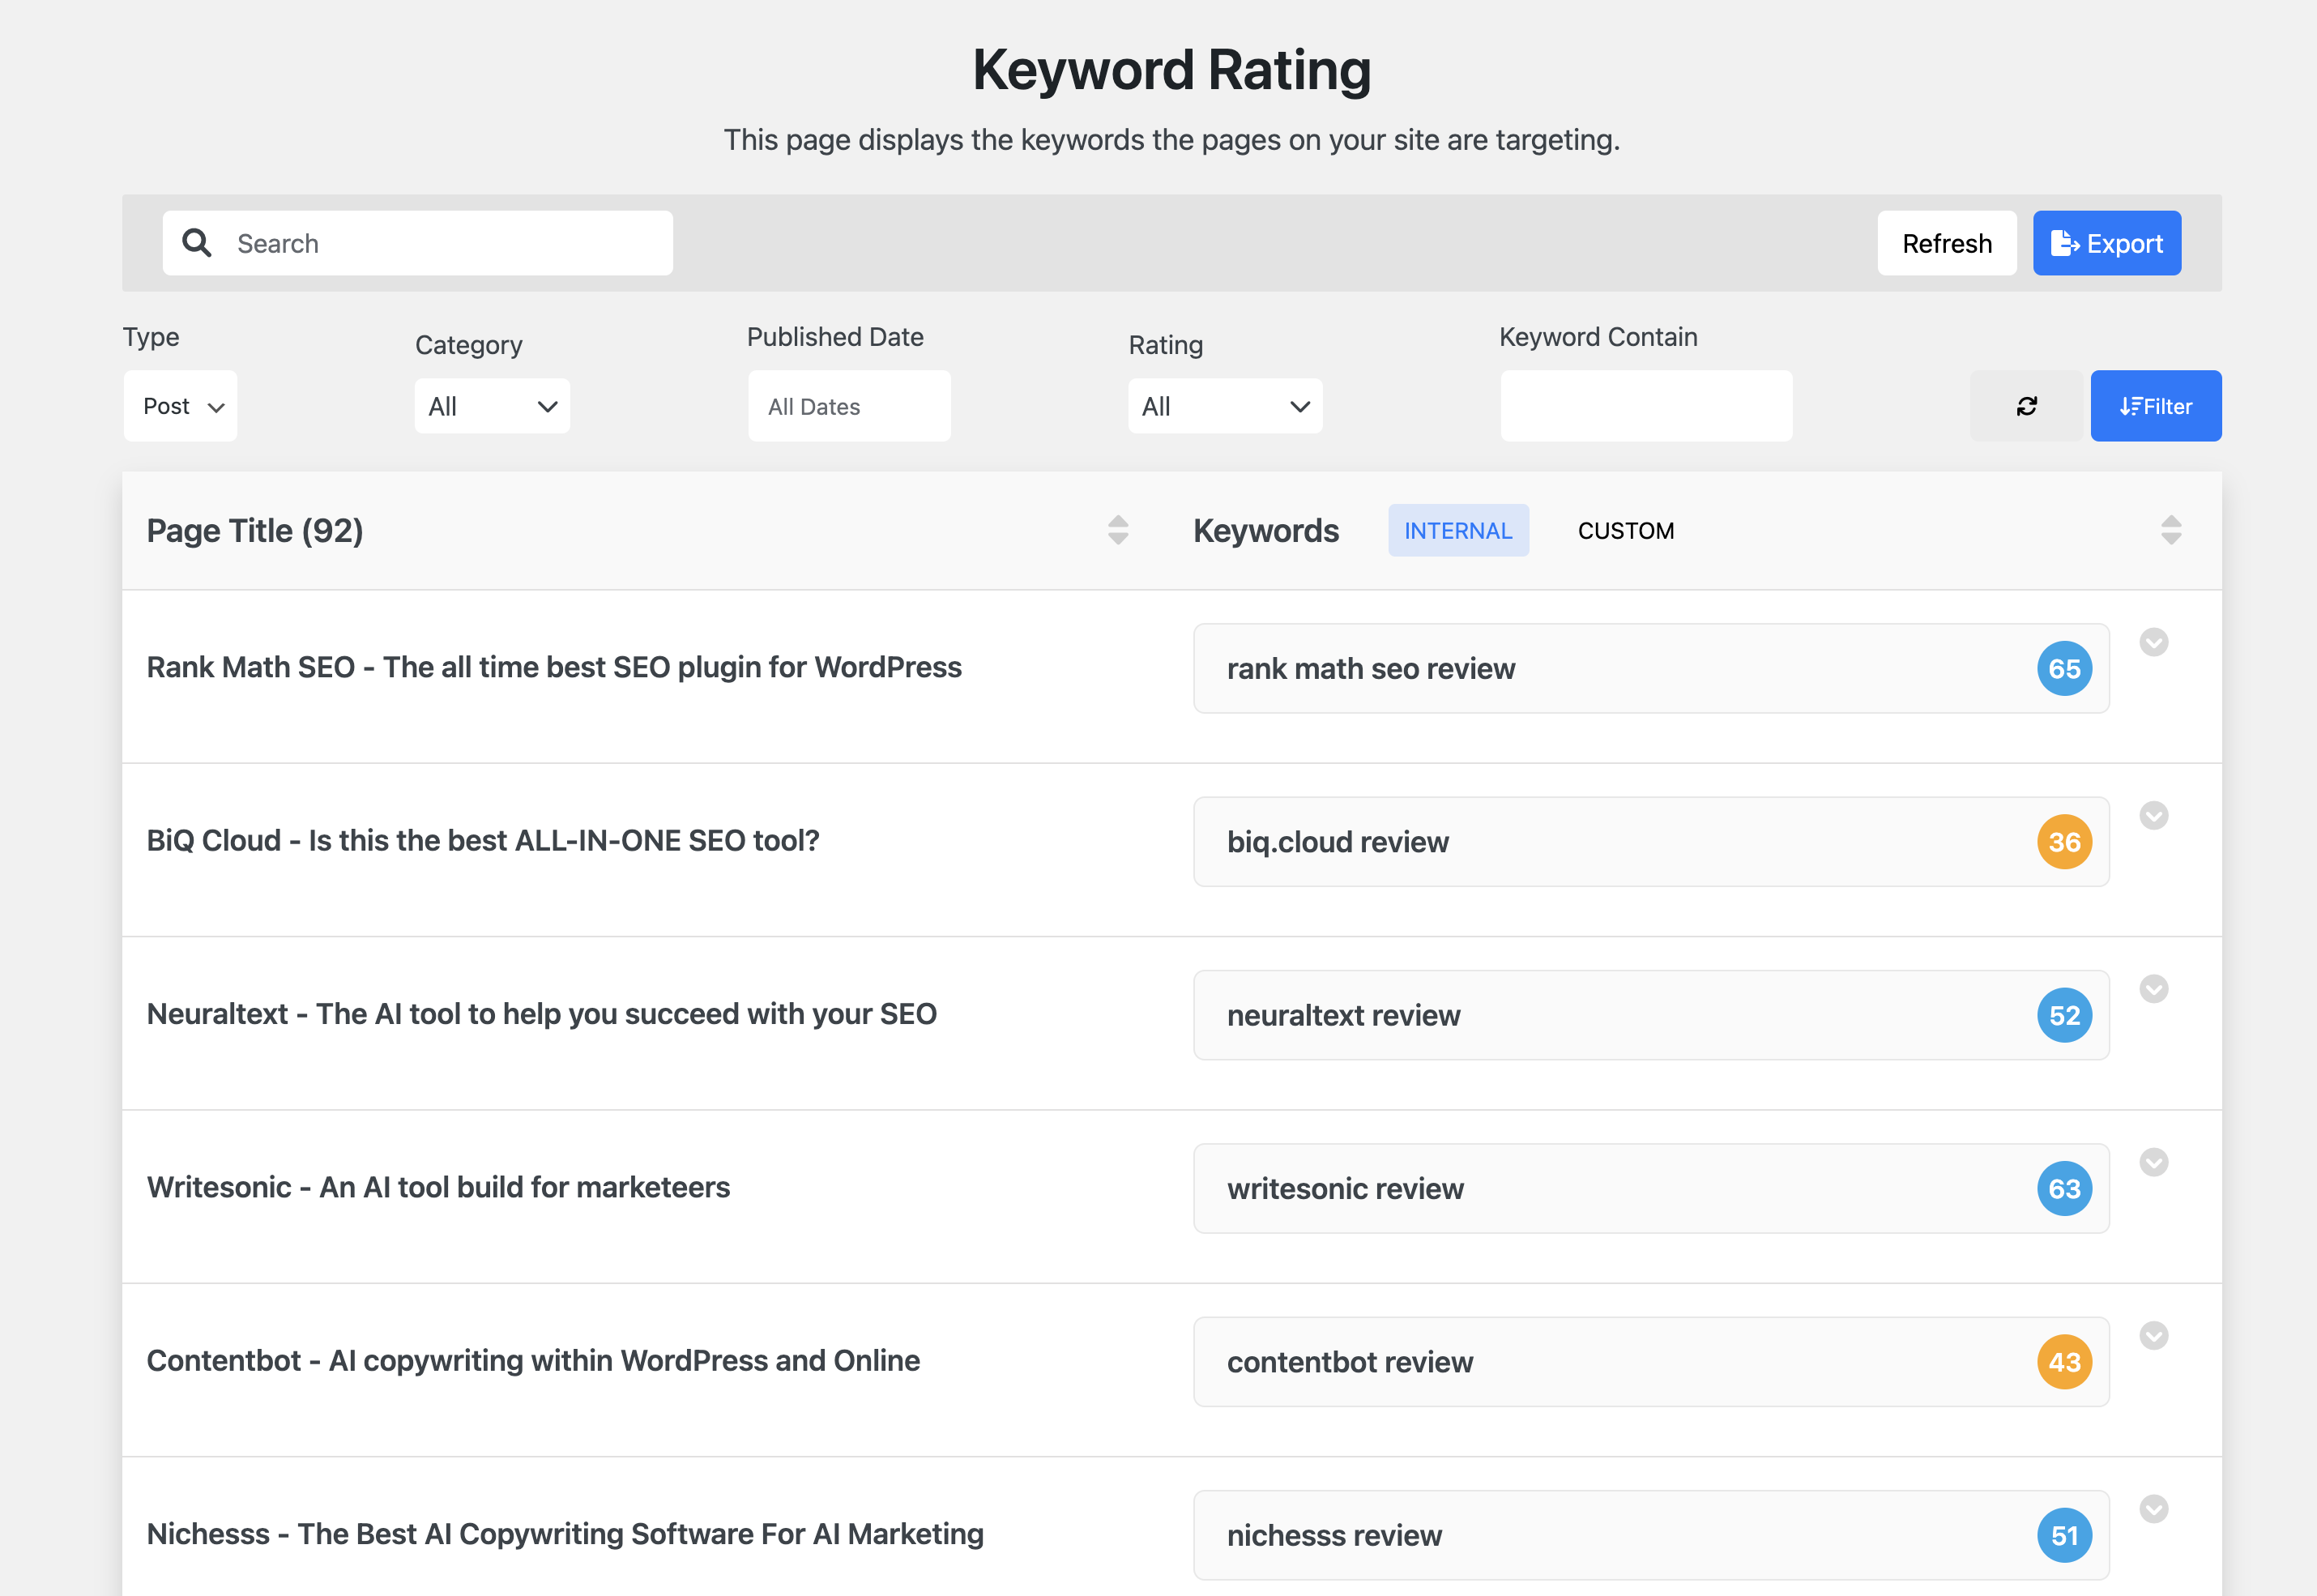This screenshot has height=1596, width=2317.
Task: Expand the Neuraltext row chevron
Action: pos(2154,989)
